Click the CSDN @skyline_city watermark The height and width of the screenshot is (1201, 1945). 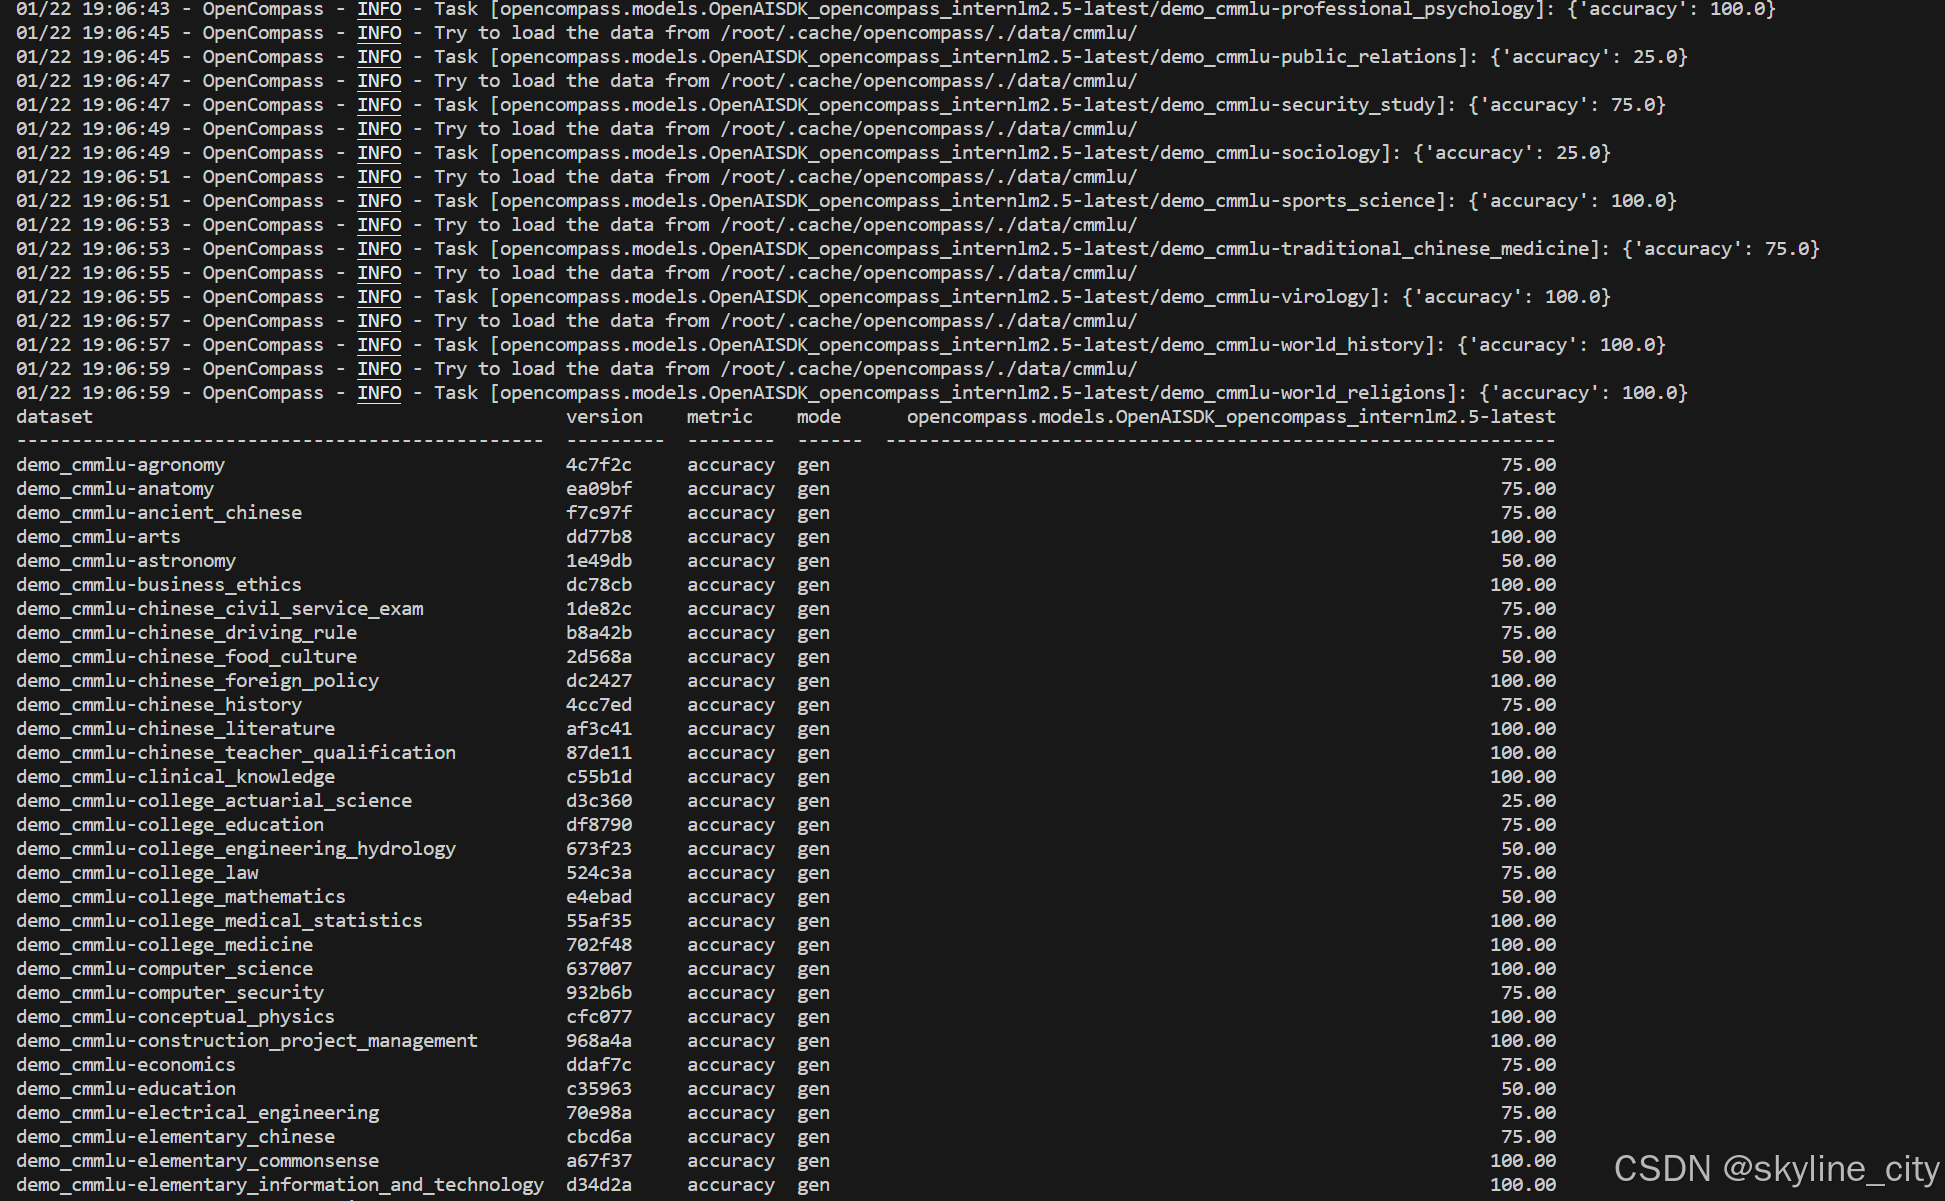click(1775, 1168)
